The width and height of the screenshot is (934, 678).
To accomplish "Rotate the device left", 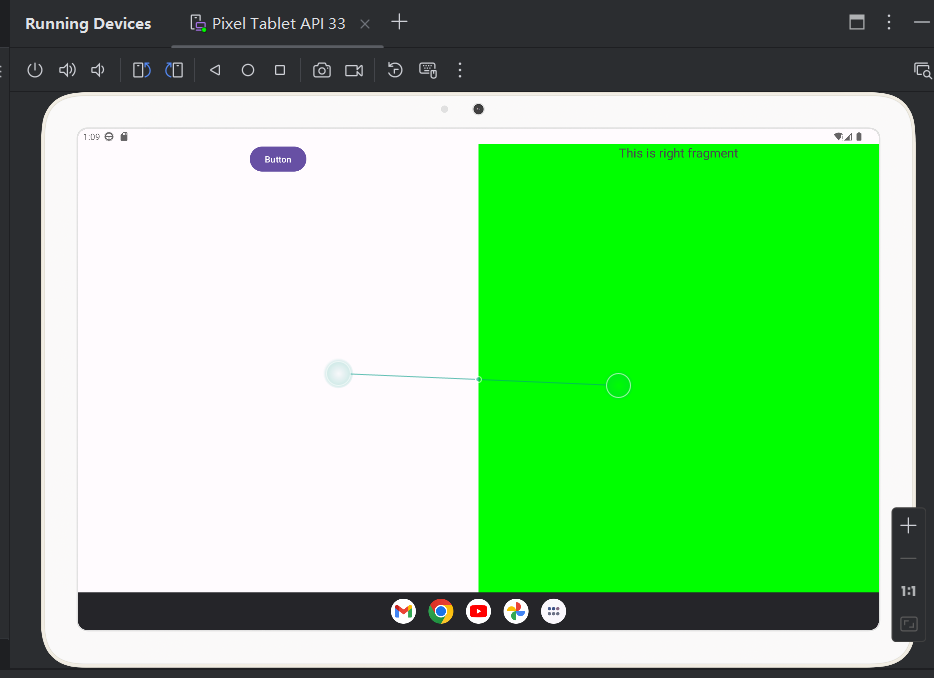I will coord(142,70).
